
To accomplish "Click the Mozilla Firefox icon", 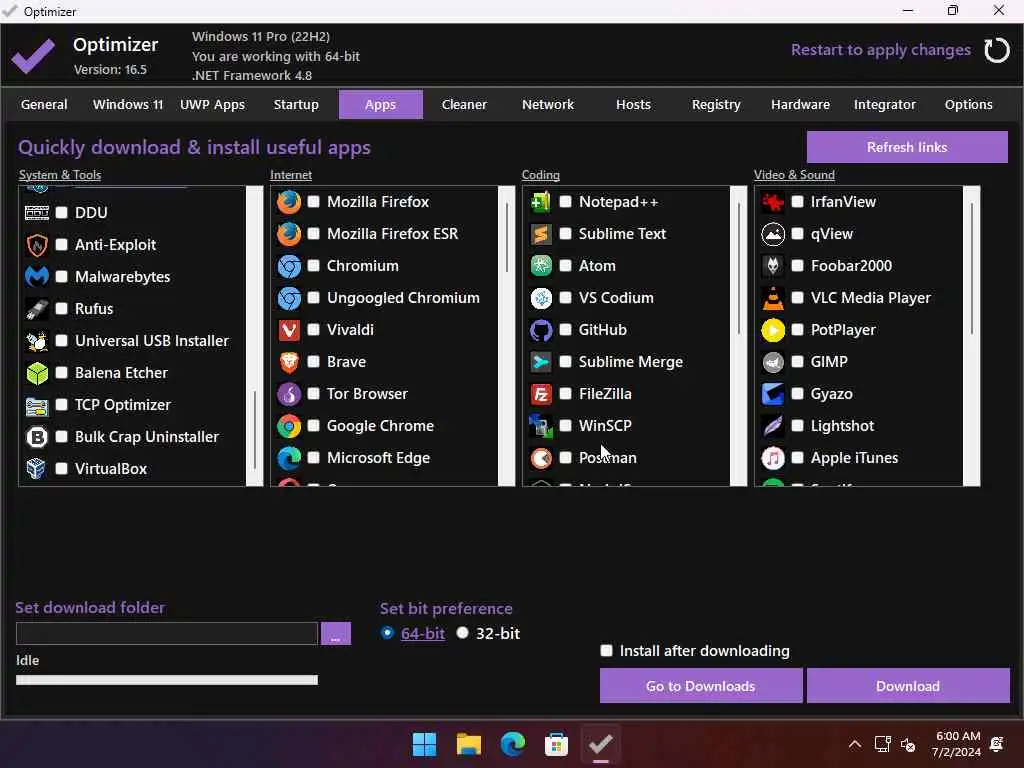I will [x=289, y=202].
